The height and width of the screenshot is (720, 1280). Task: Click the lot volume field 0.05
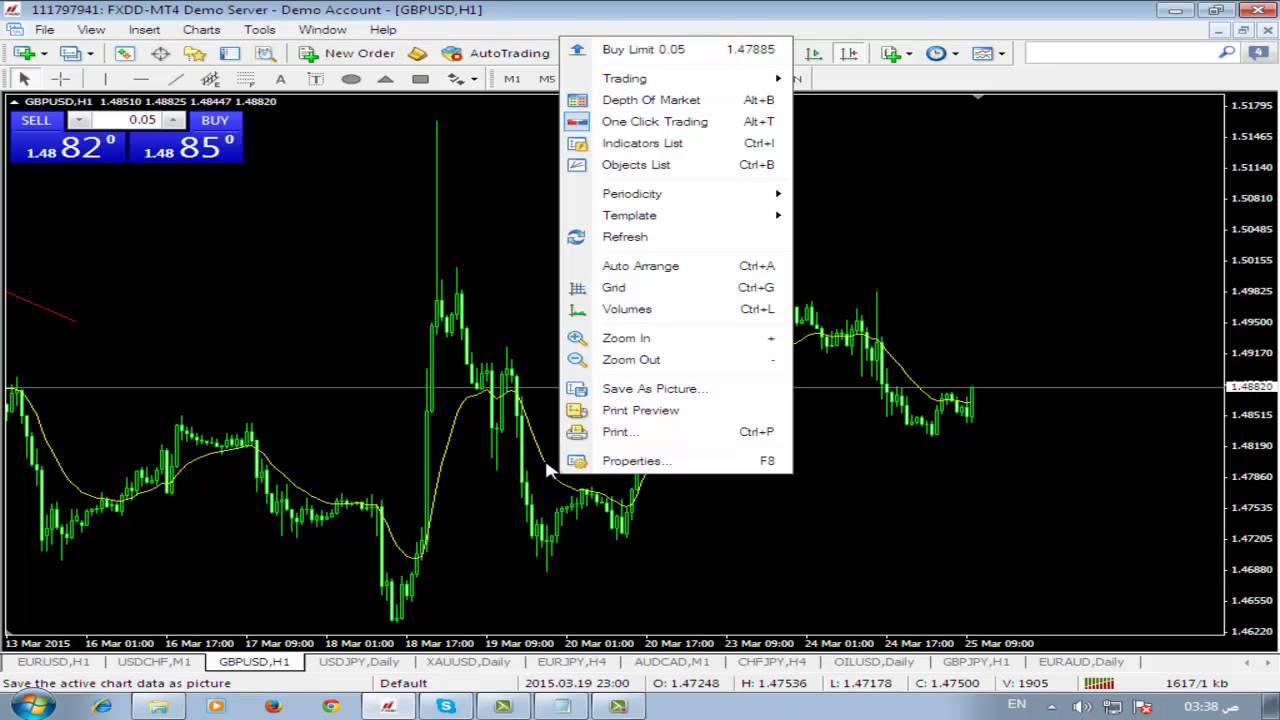point(126,120)
